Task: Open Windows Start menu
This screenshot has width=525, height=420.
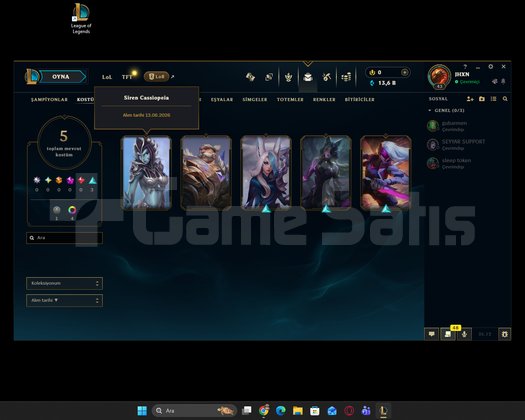Action: tap(142, 411)
